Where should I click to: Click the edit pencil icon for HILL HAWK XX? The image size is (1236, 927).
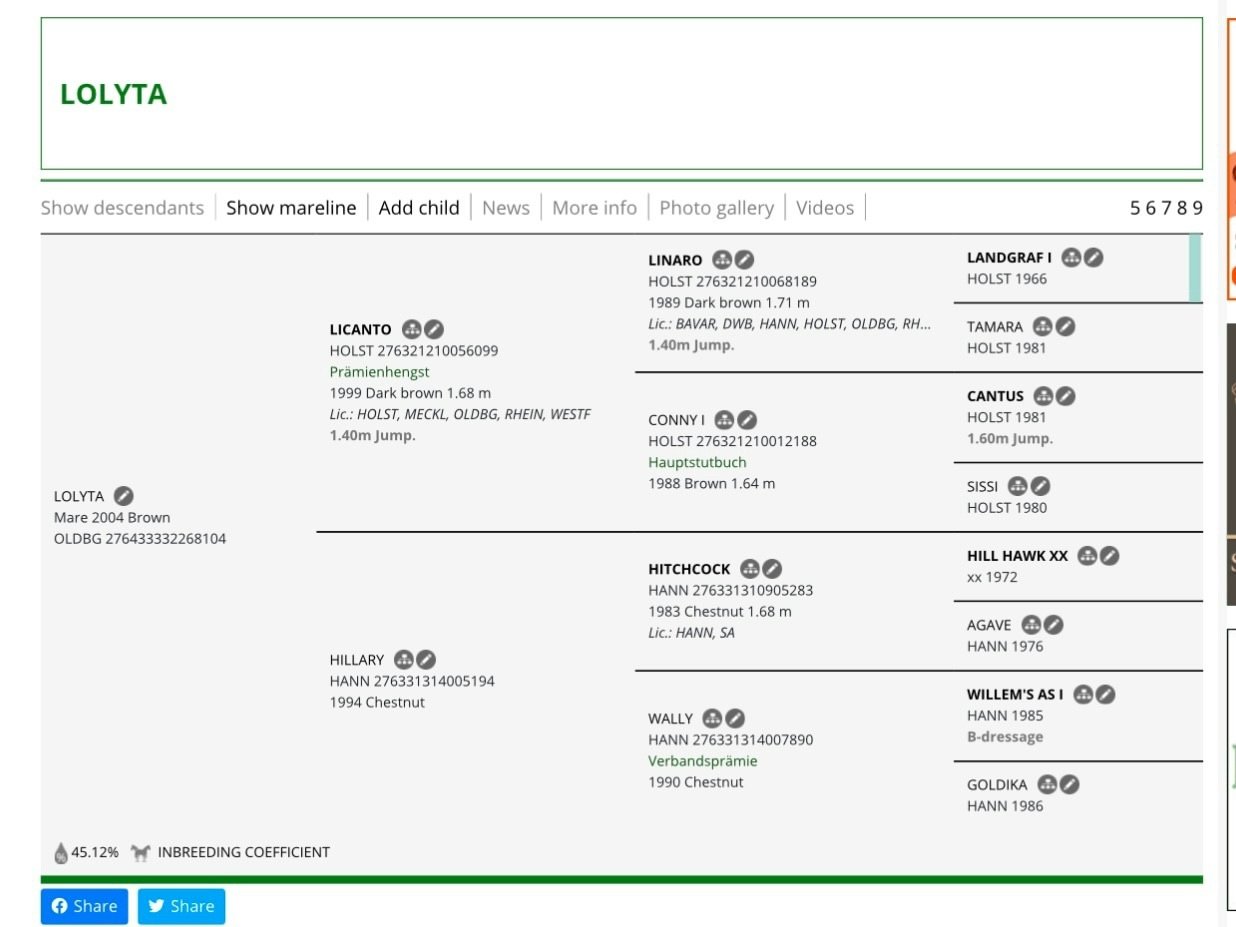tap(1110, 556)
